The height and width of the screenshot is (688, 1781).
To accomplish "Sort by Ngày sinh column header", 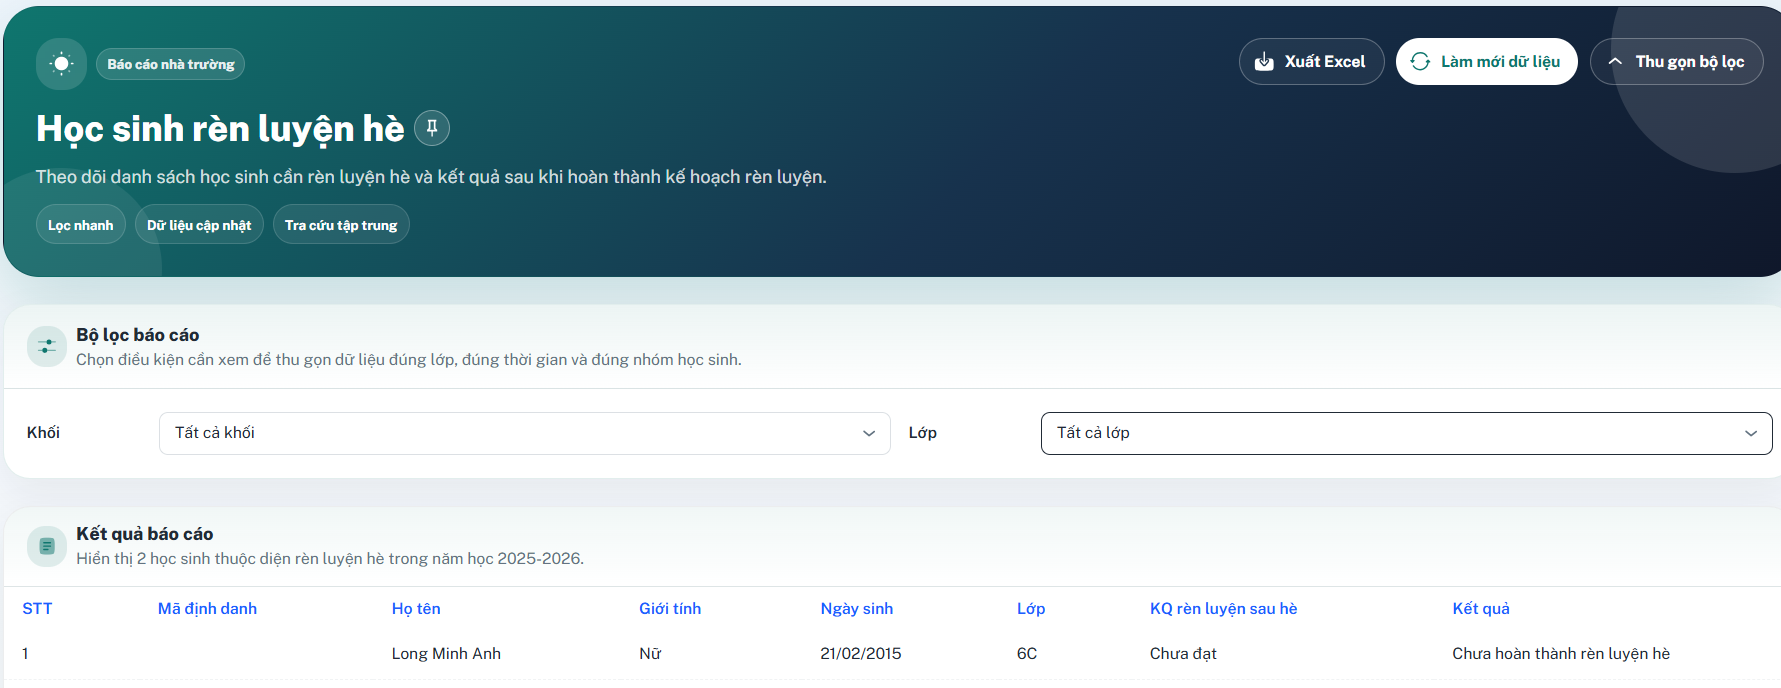I will (857, 608).
